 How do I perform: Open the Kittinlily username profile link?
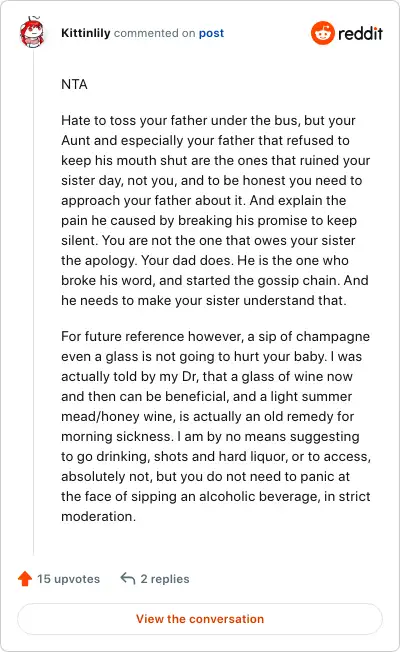86,33
